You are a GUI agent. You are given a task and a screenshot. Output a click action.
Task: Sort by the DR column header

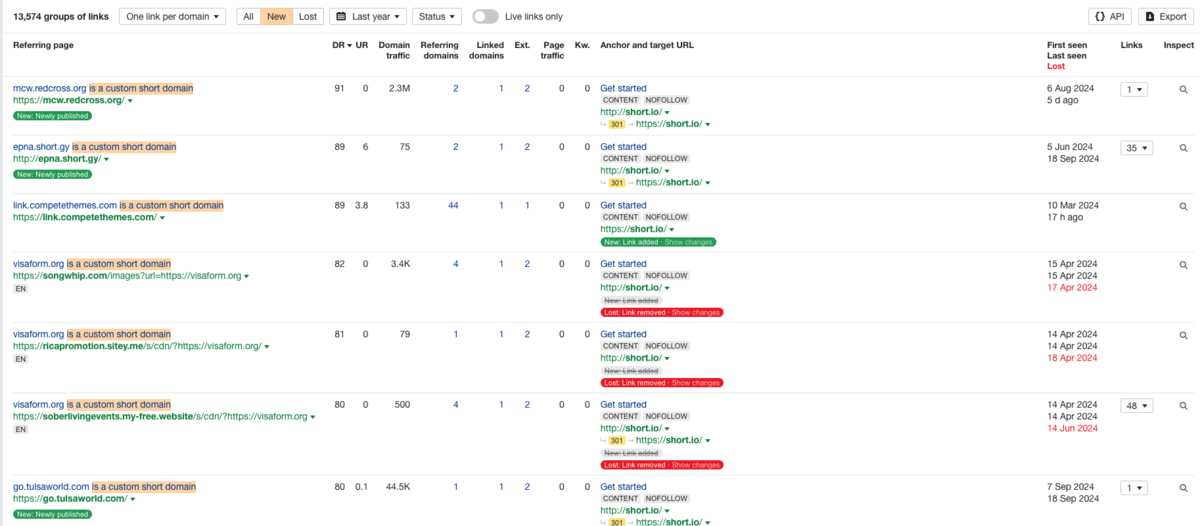point(341,45)
